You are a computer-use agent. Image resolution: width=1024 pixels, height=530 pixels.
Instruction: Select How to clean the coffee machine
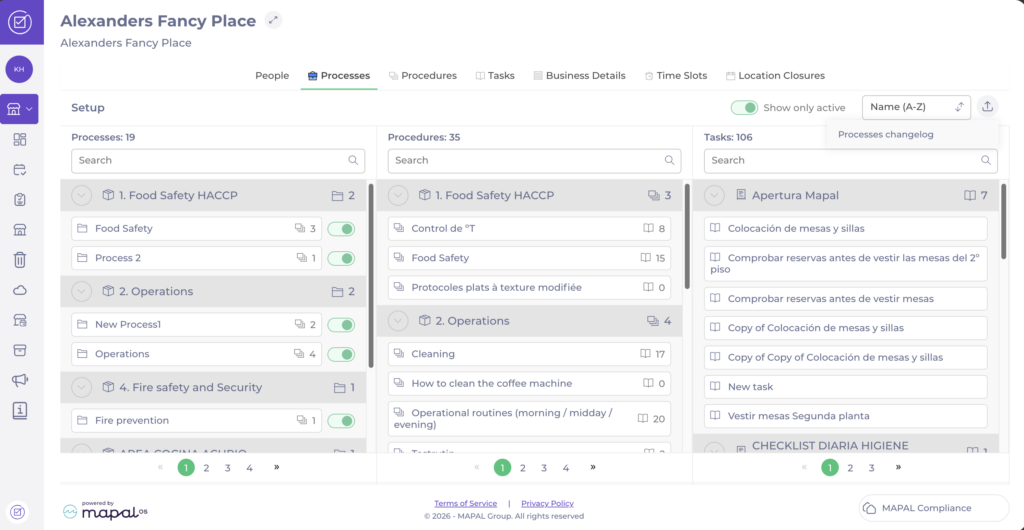(529, 383)
